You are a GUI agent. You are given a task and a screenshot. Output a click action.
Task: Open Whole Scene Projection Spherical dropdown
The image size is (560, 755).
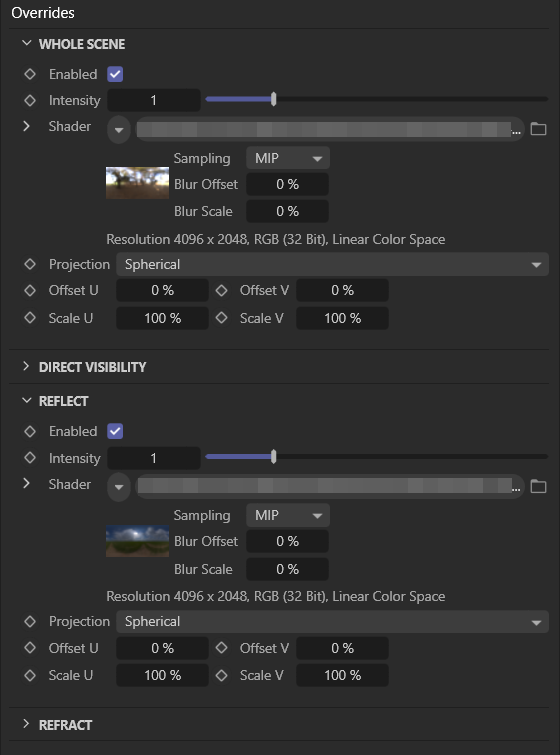[x=332, y=264]
